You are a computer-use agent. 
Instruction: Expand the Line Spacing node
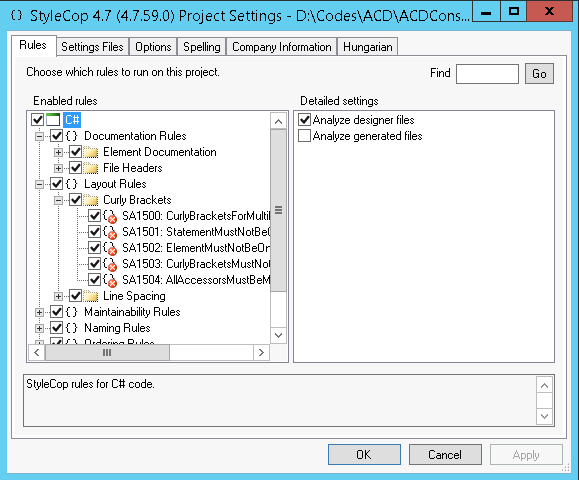coord(58,296)
